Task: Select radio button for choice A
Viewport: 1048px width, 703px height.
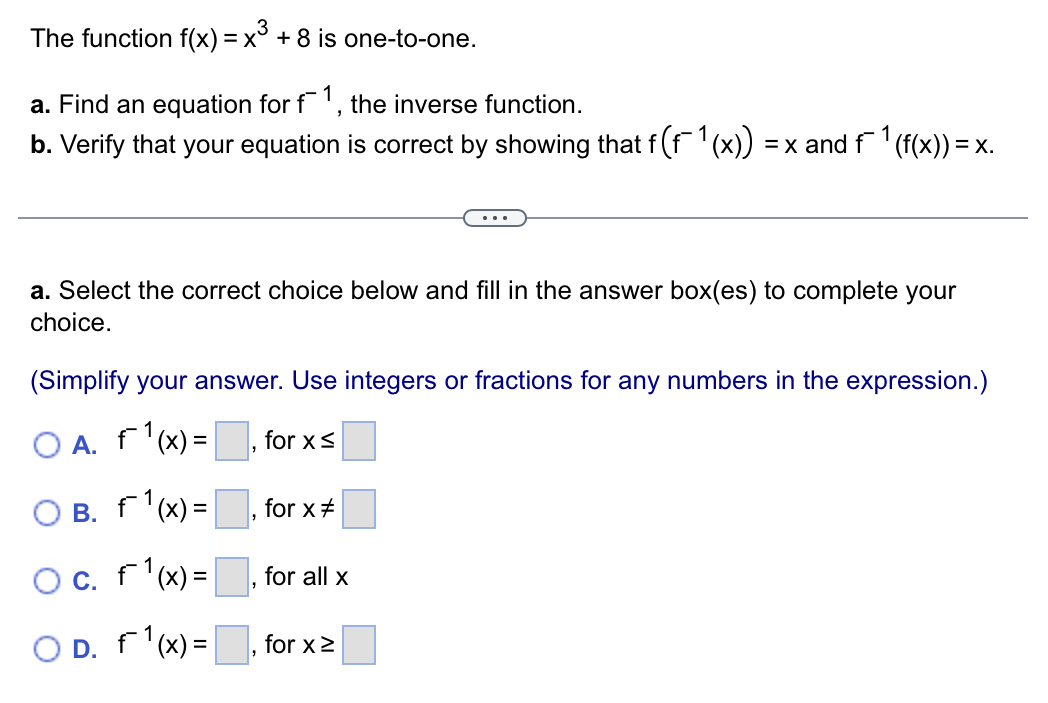Action: coord(45,444)
